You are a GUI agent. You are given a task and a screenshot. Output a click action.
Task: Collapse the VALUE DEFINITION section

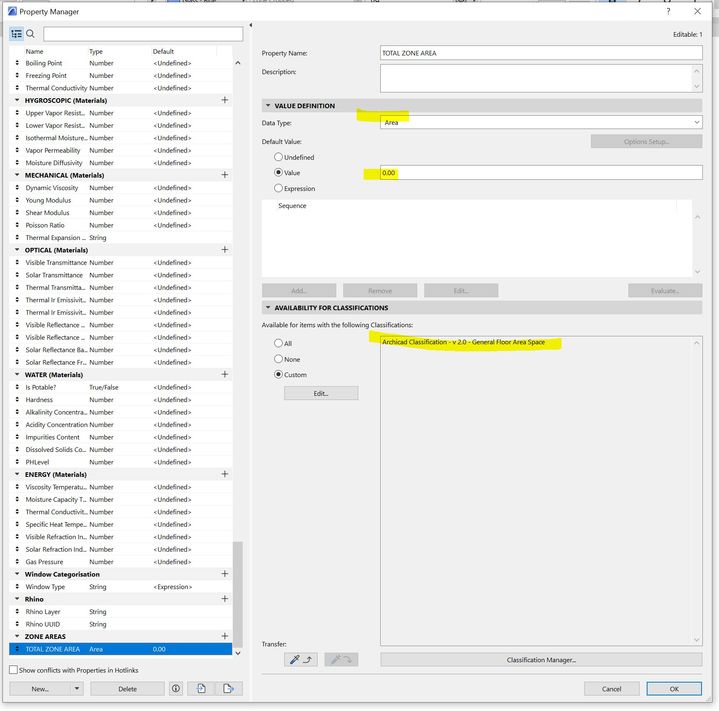click(x=268, y=105)
